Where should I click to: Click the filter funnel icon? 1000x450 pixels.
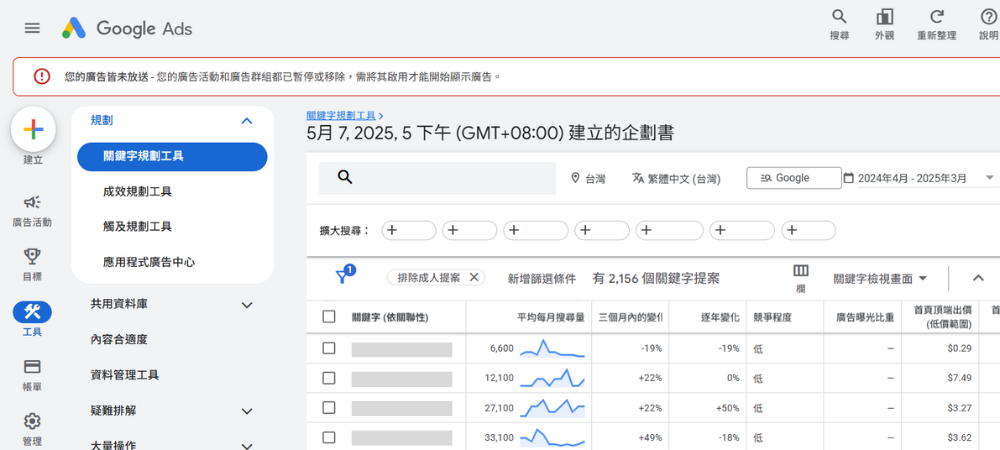pyautogui.click(x=342, y=277)
